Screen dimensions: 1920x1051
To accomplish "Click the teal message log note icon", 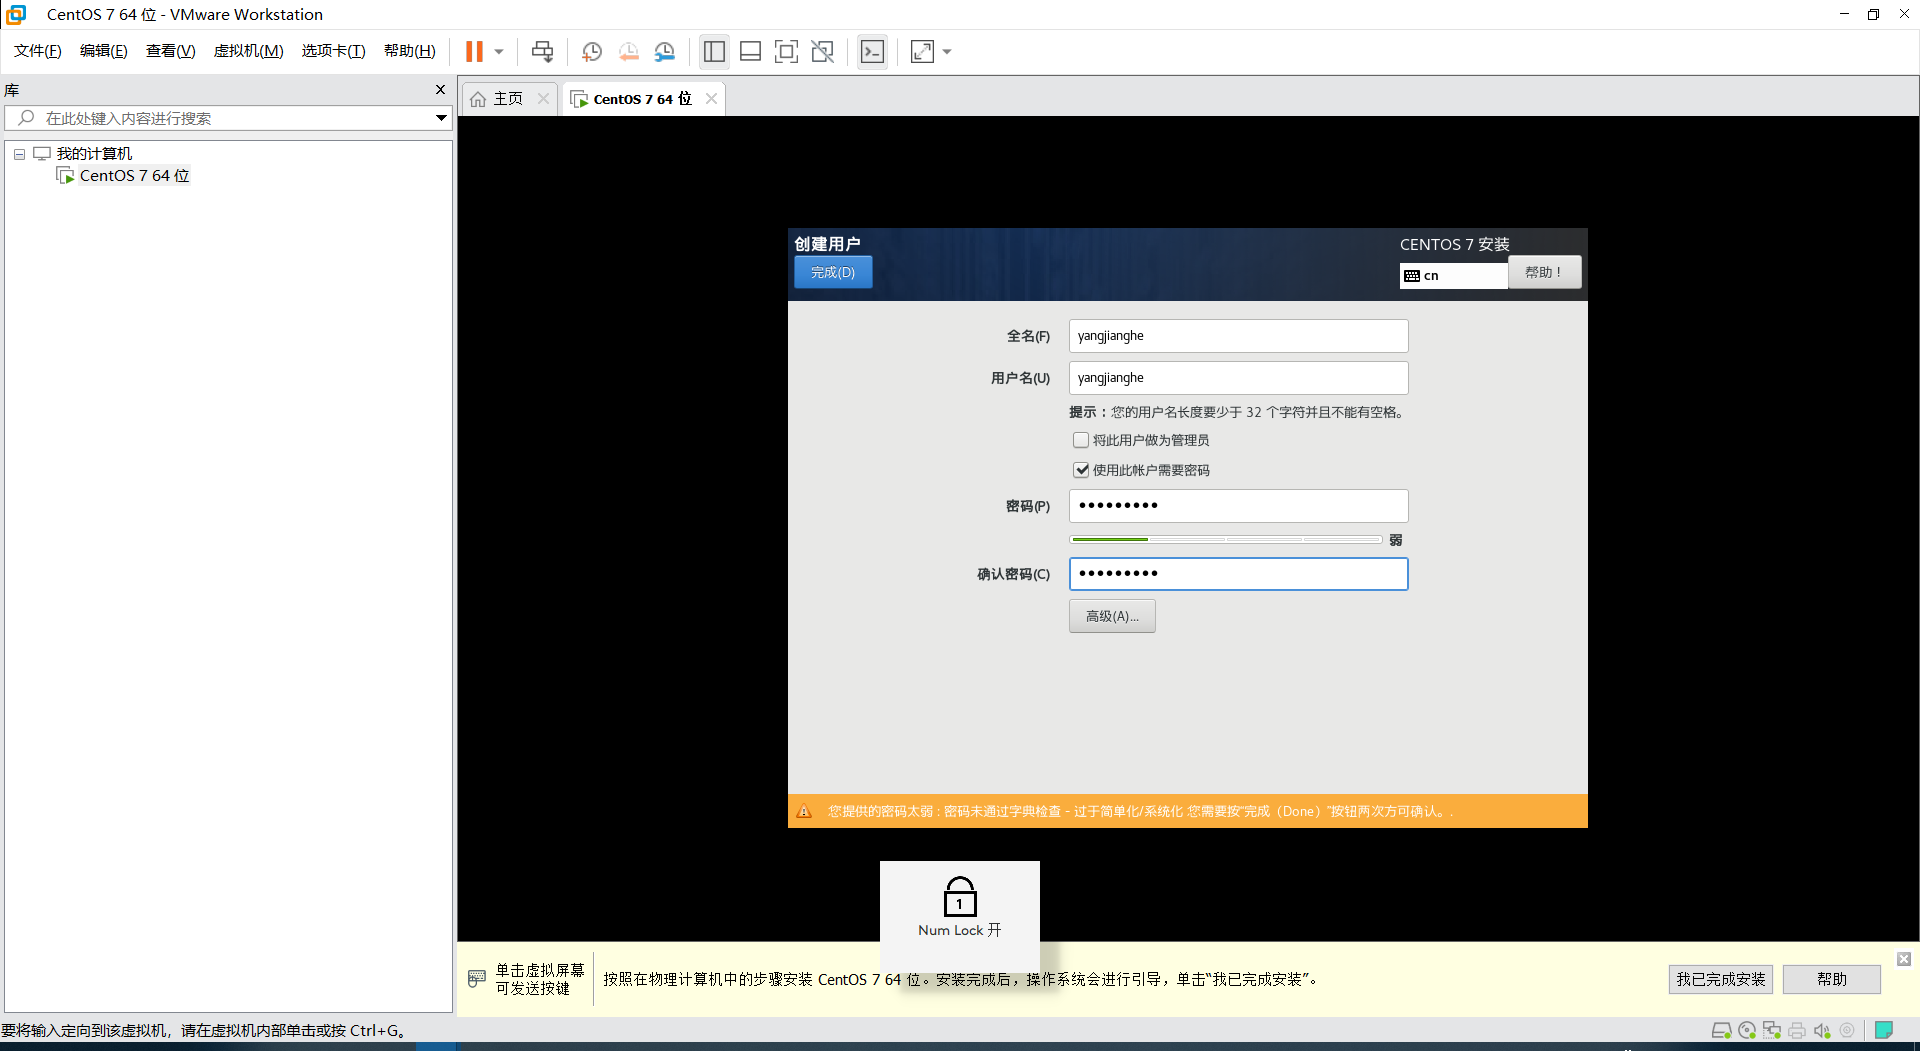I will point(1884,1030).
